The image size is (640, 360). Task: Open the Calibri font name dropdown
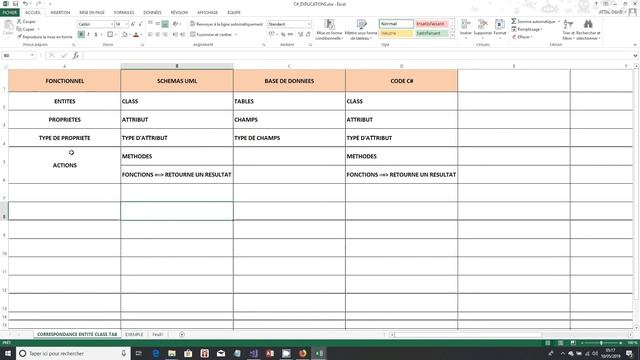[111, 24]
